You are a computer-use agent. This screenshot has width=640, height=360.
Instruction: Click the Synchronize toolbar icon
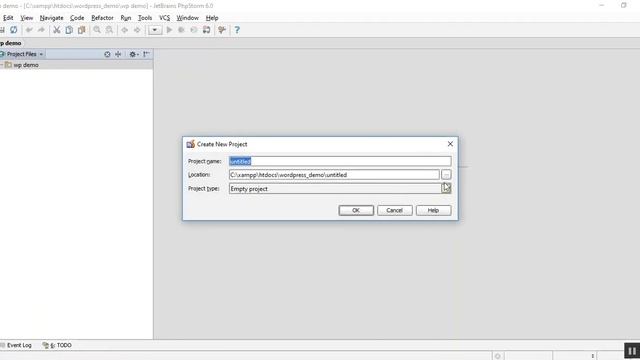click(13, 30)
